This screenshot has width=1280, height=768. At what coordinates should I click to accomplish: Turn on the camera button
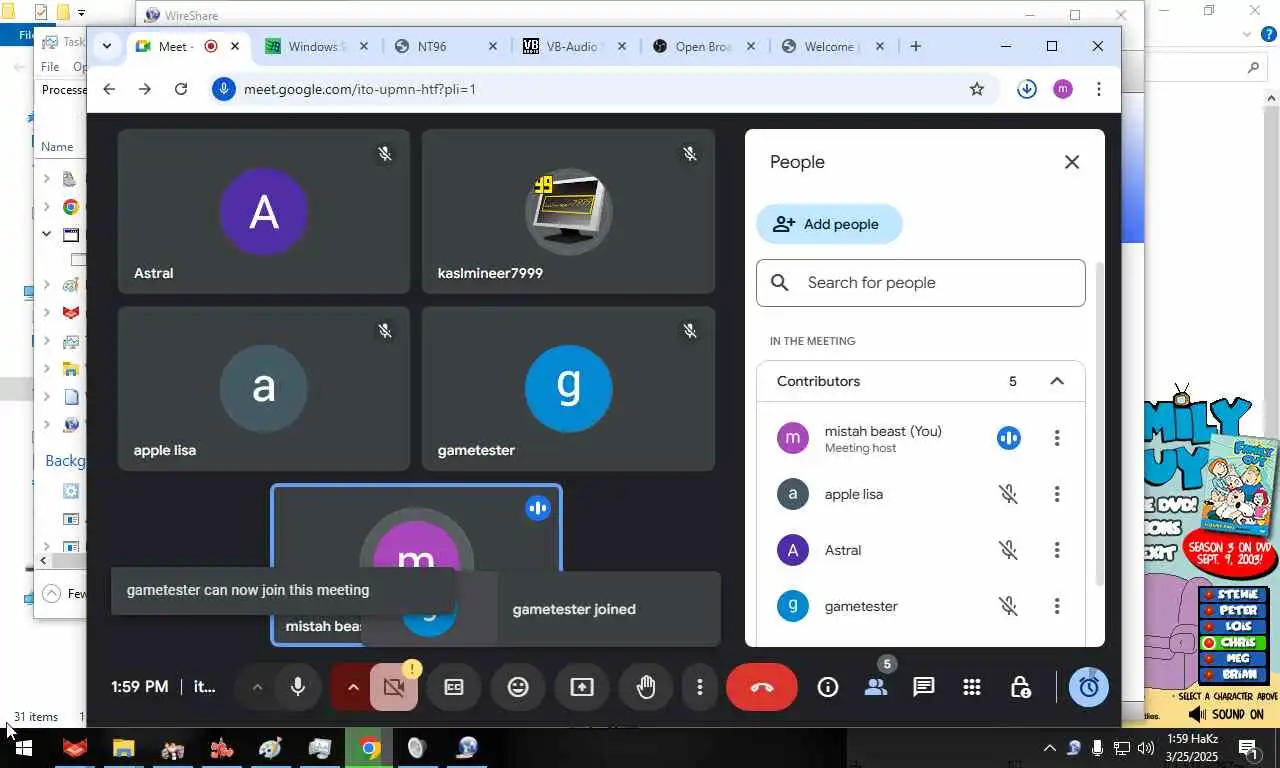coord(394,687)
